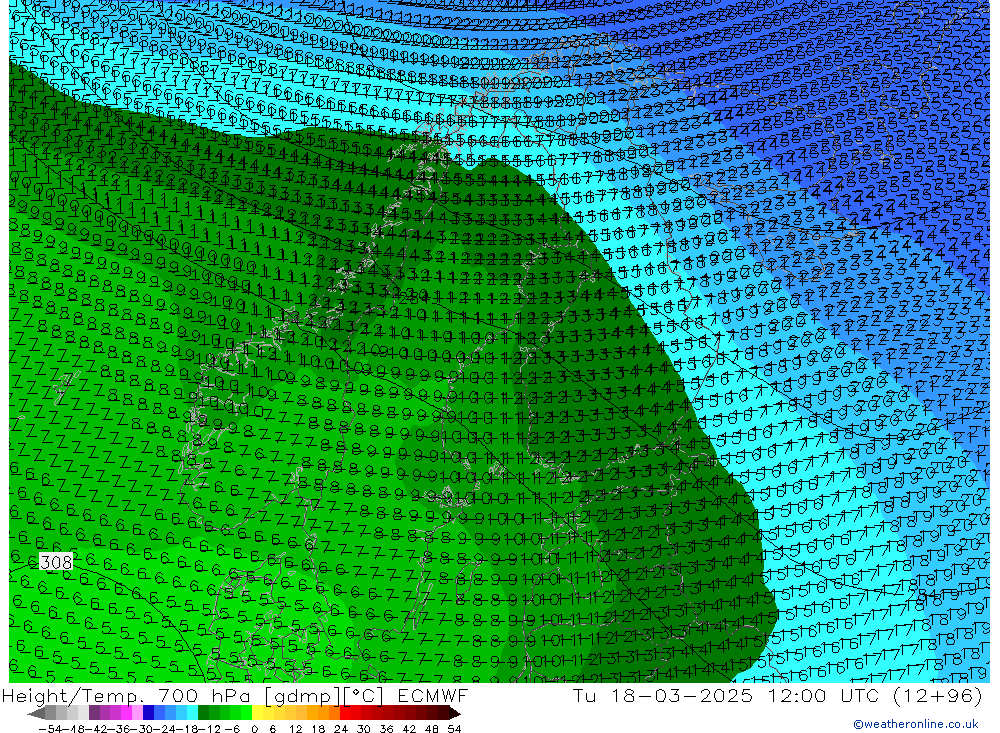This screenshot has height=733, width=1000.
Task: Click the 'Tu 18-03-2025 12:00 UTC' timestamp
Action: point(726,695)
